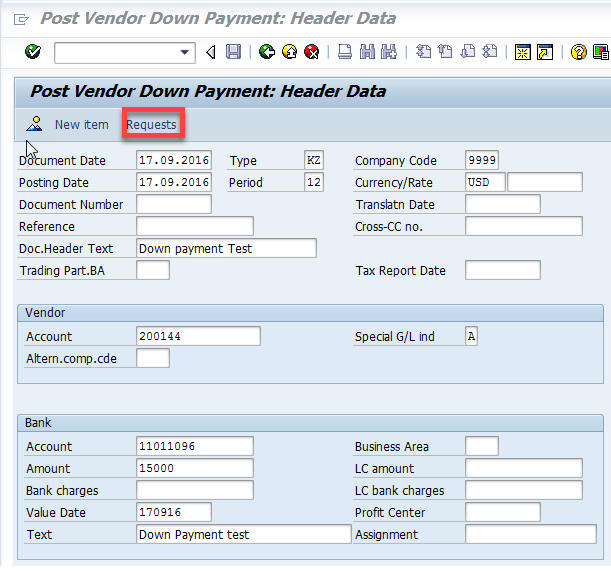This screenshot has width=611, height=572.
Task: Click the red Cancel icon
Action: 312,52
